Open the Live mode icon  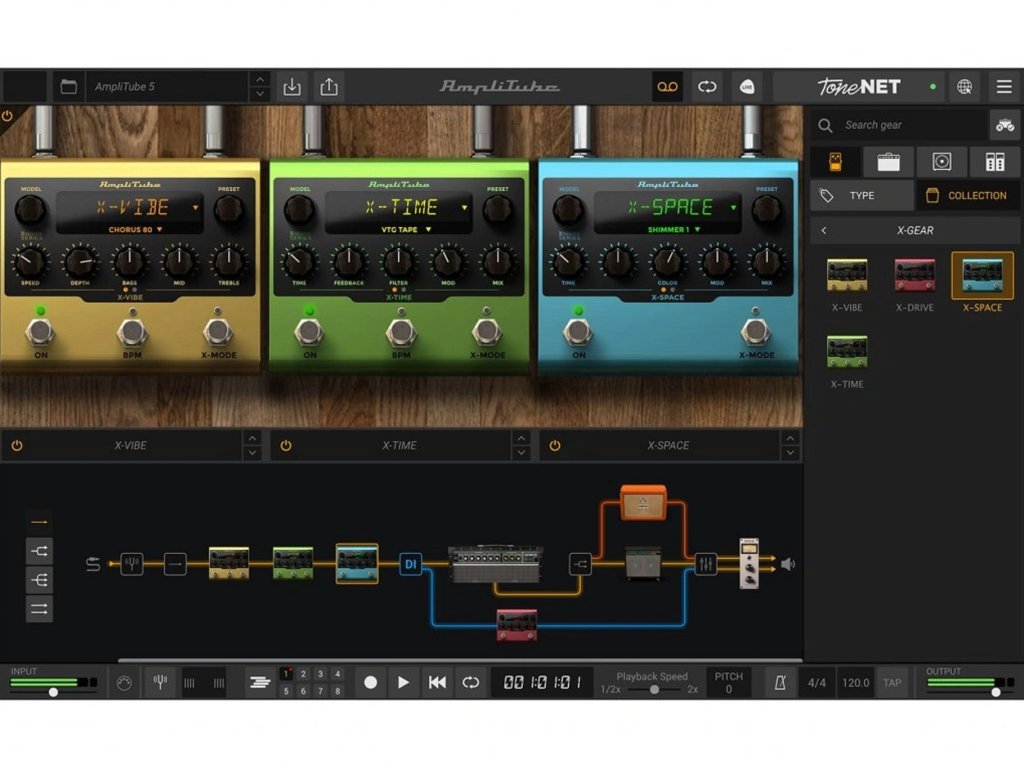747,86
